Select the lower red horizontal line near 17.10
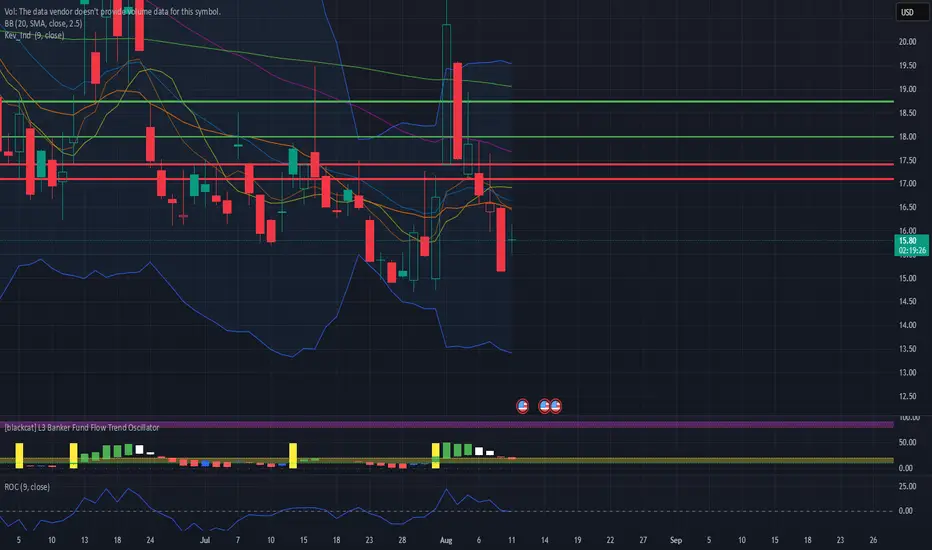Image resolution: width=932 pixels, height=550 pixels. [447, 179]
